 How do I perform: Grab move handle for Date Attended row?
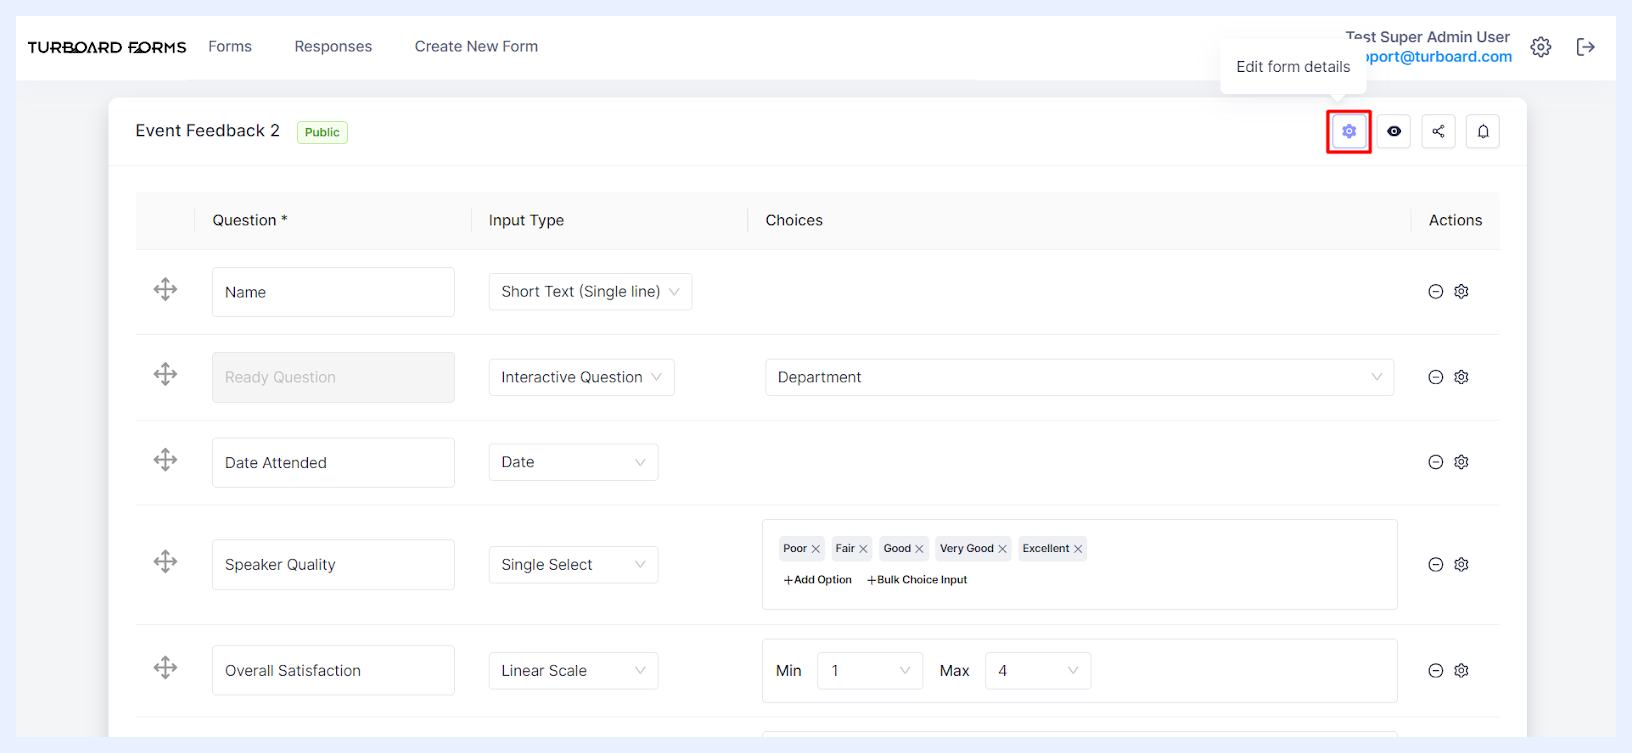[x=165, y=460]
